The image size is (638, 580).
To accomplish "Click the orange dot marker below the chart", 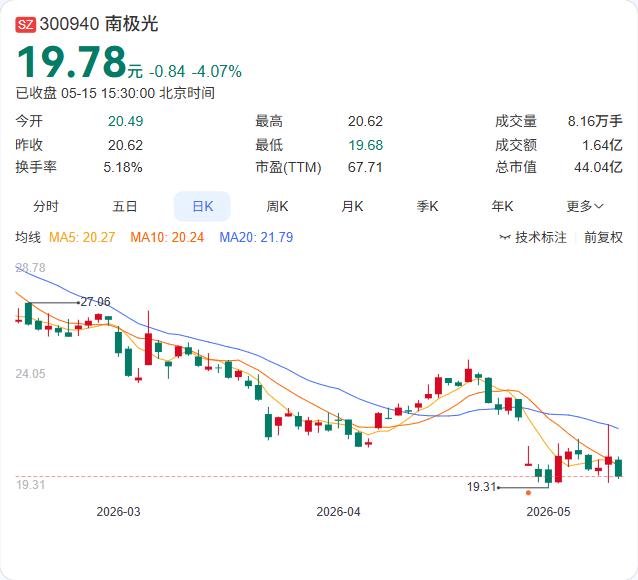I will [x=528, y=493].
